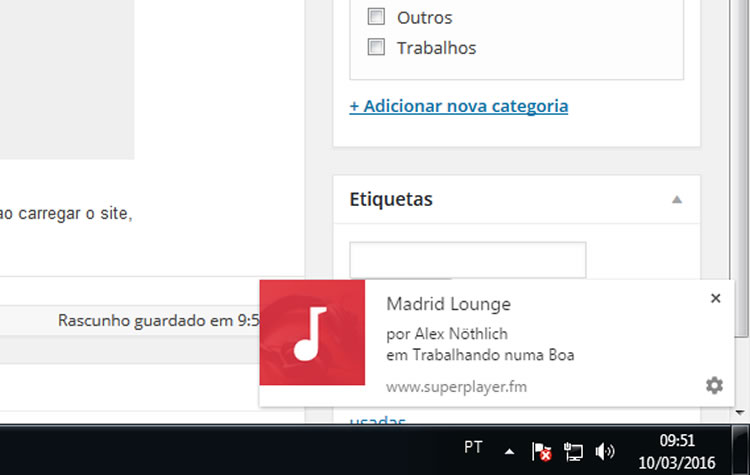Show hidden system tray icons
Screen dimensions: 750x475
pos(509,451)
